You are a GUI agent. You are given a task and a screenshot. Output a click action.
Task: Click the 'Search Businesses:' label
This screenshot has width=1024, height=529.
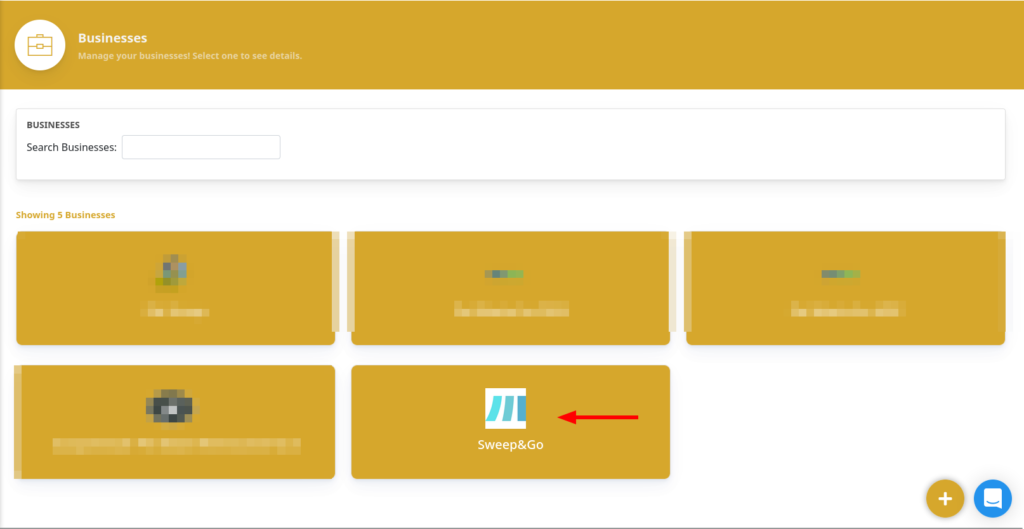click(x=71, y=147)
